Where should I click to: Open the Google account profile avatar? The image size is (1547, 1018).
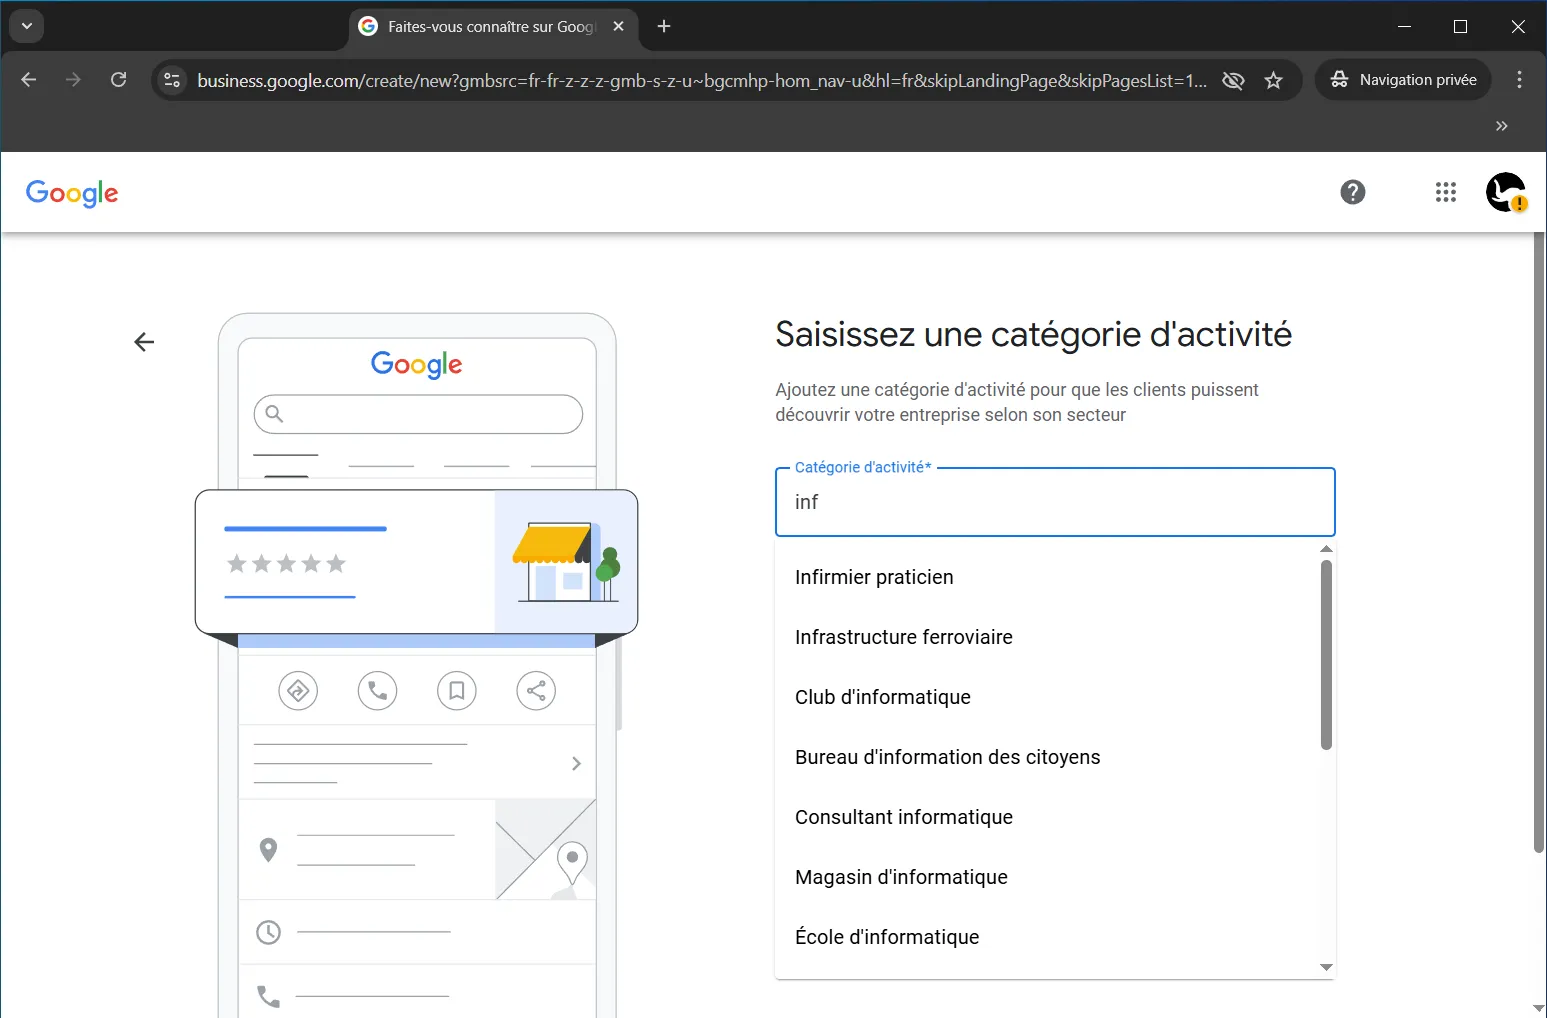1505,192
